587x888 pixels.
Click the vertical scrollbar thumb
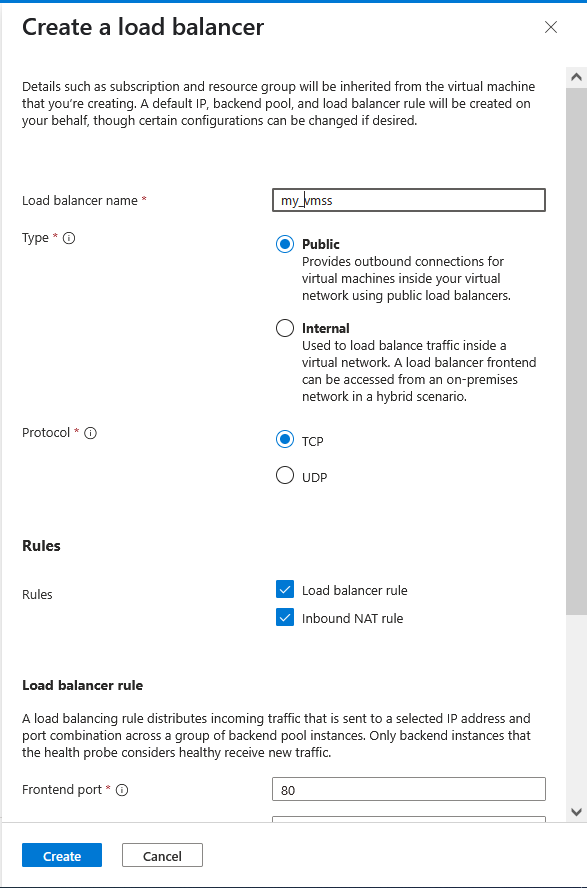576,350
